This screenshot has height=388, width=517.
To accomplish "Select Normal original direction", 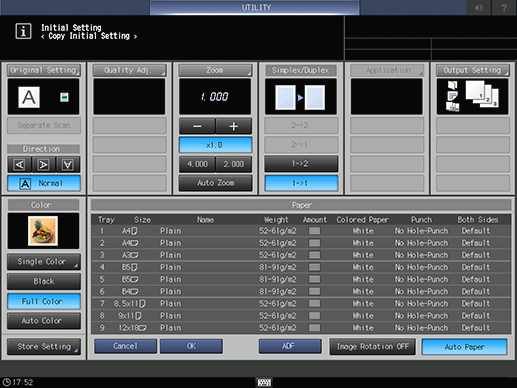I will pos(44,183).
